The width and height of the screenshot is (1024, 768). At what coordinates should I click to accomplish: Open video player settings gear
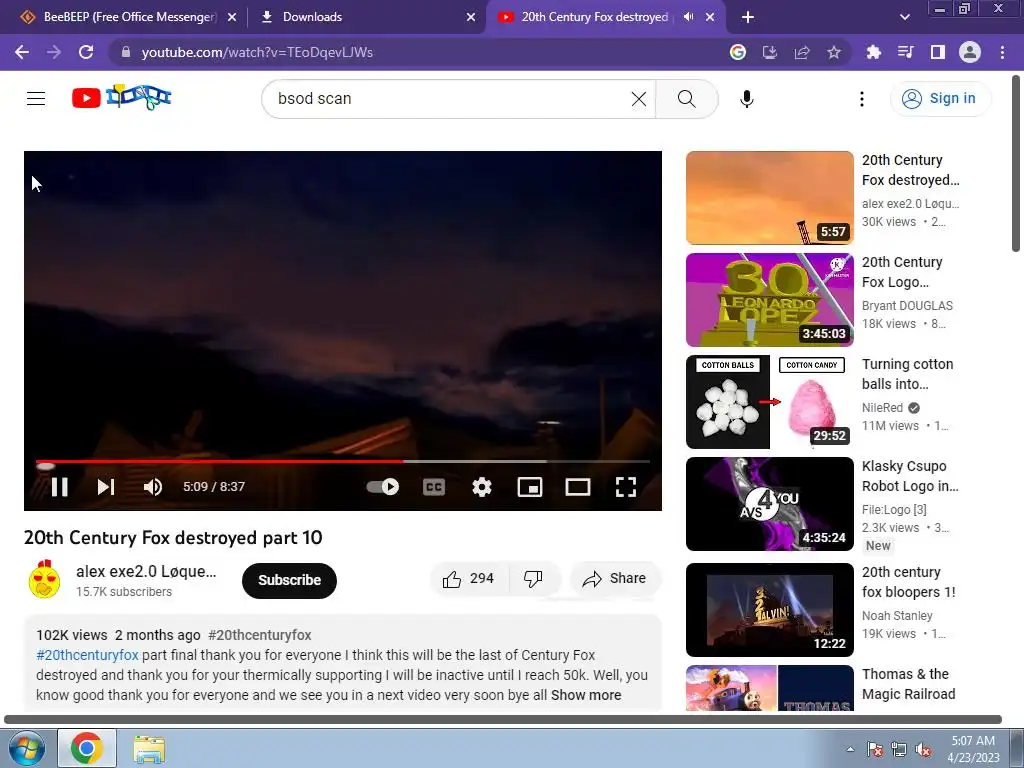coord(482,487)
